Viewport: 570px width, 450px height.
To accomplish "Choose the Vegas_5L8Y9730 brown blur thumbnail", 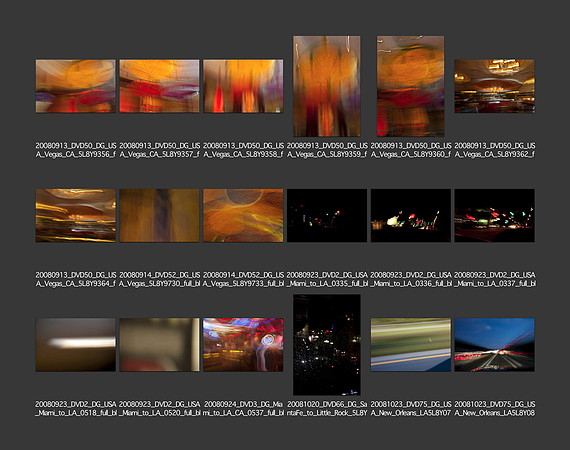I will tap(159, 215).
